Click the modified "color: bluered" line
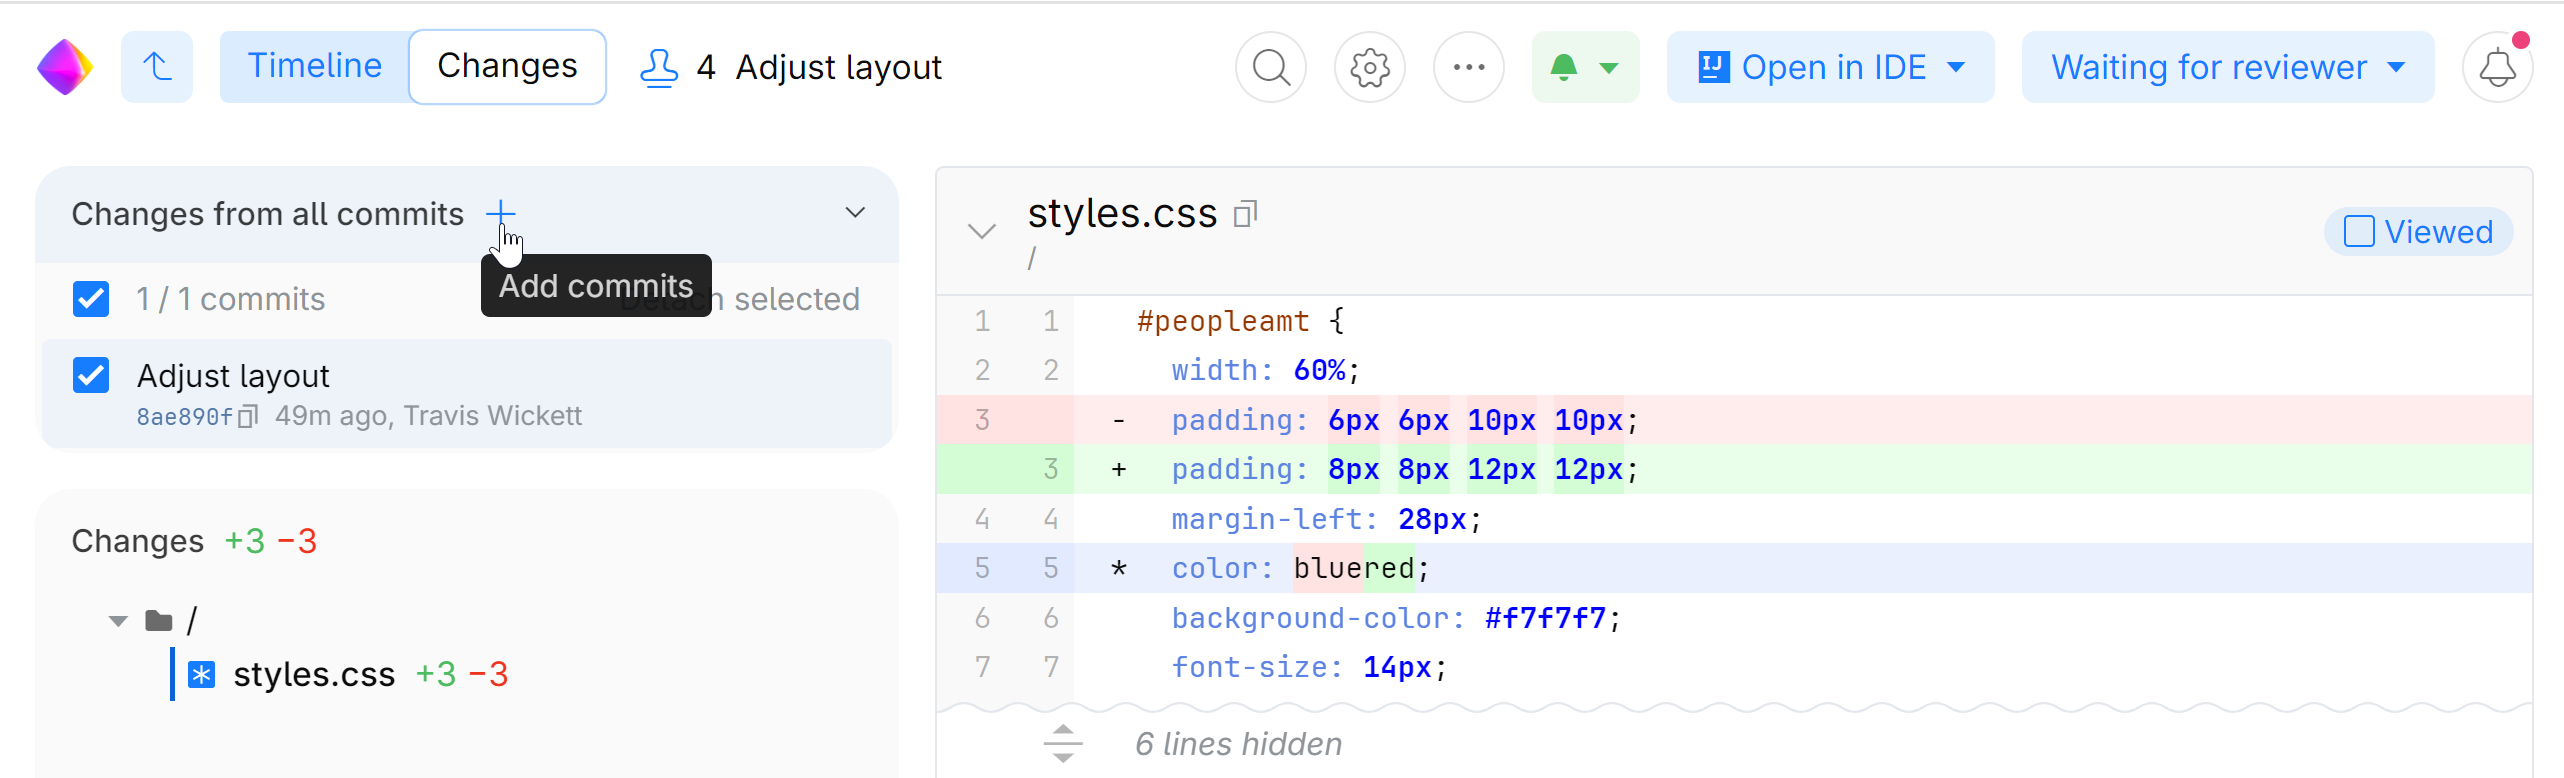Image resolution: width=2564 pixels, height=778 pixels. (x=1734, y=568)
